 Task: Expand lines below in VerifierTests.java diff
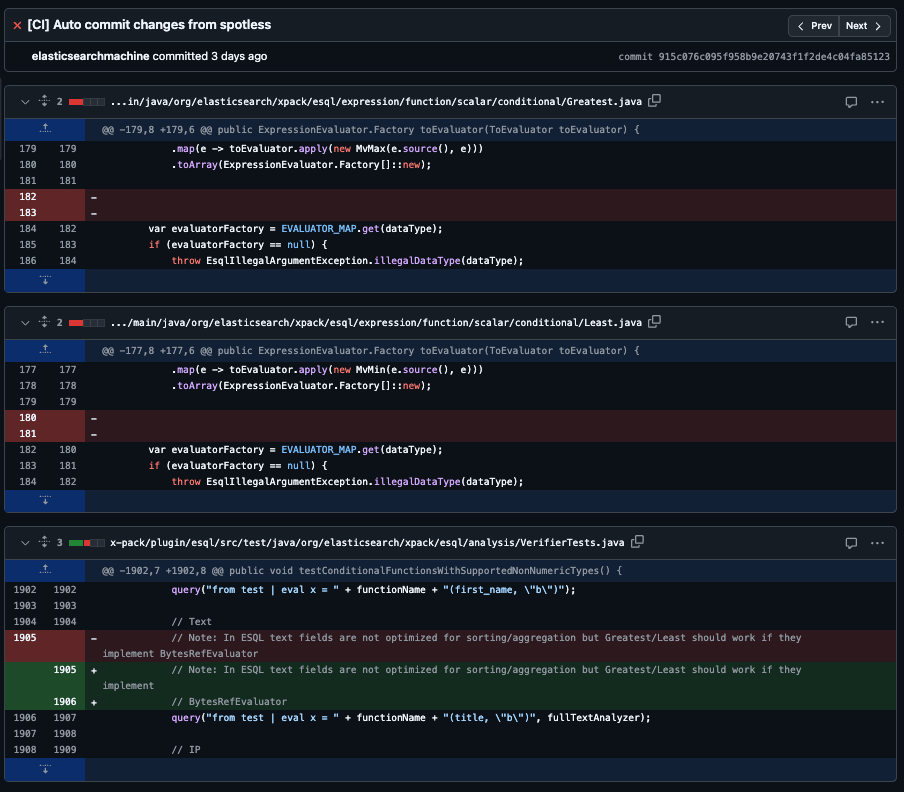[44, 769]
